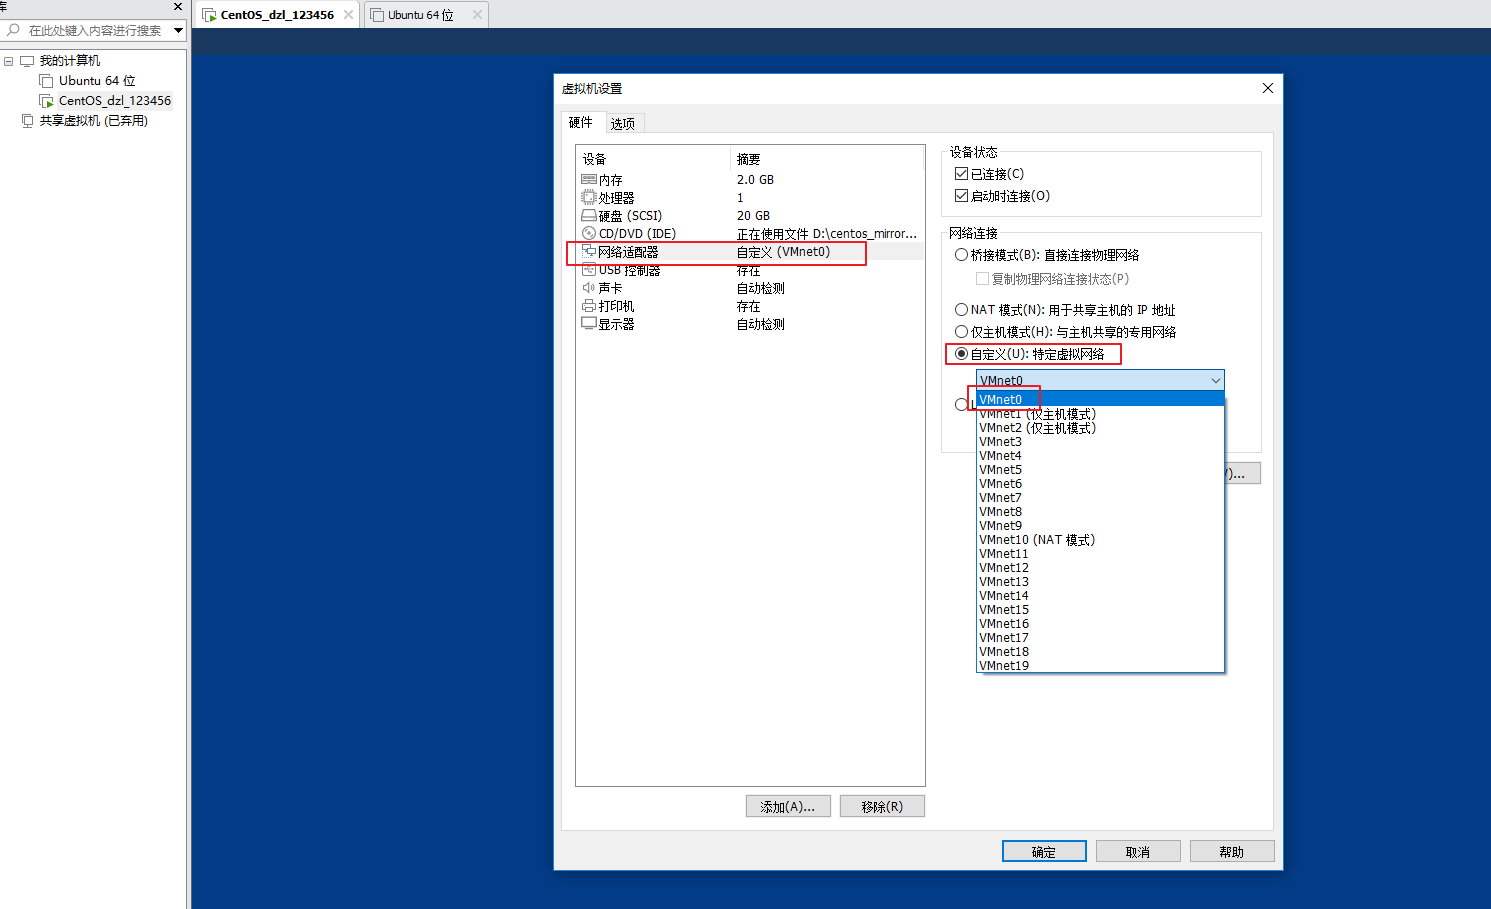Choose VMnet17 option in list
This screenshot has width=1491, height=909.
tap(1100, 638)
